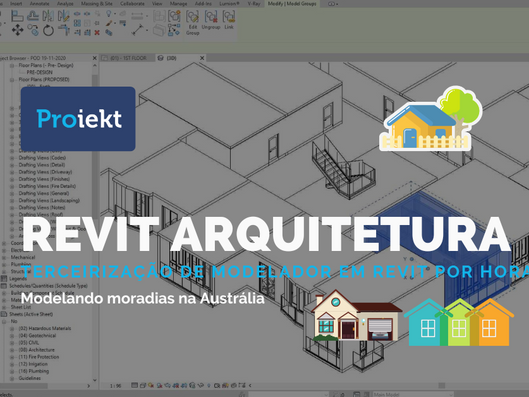Close the (3D) view tab

pos(202,58)
